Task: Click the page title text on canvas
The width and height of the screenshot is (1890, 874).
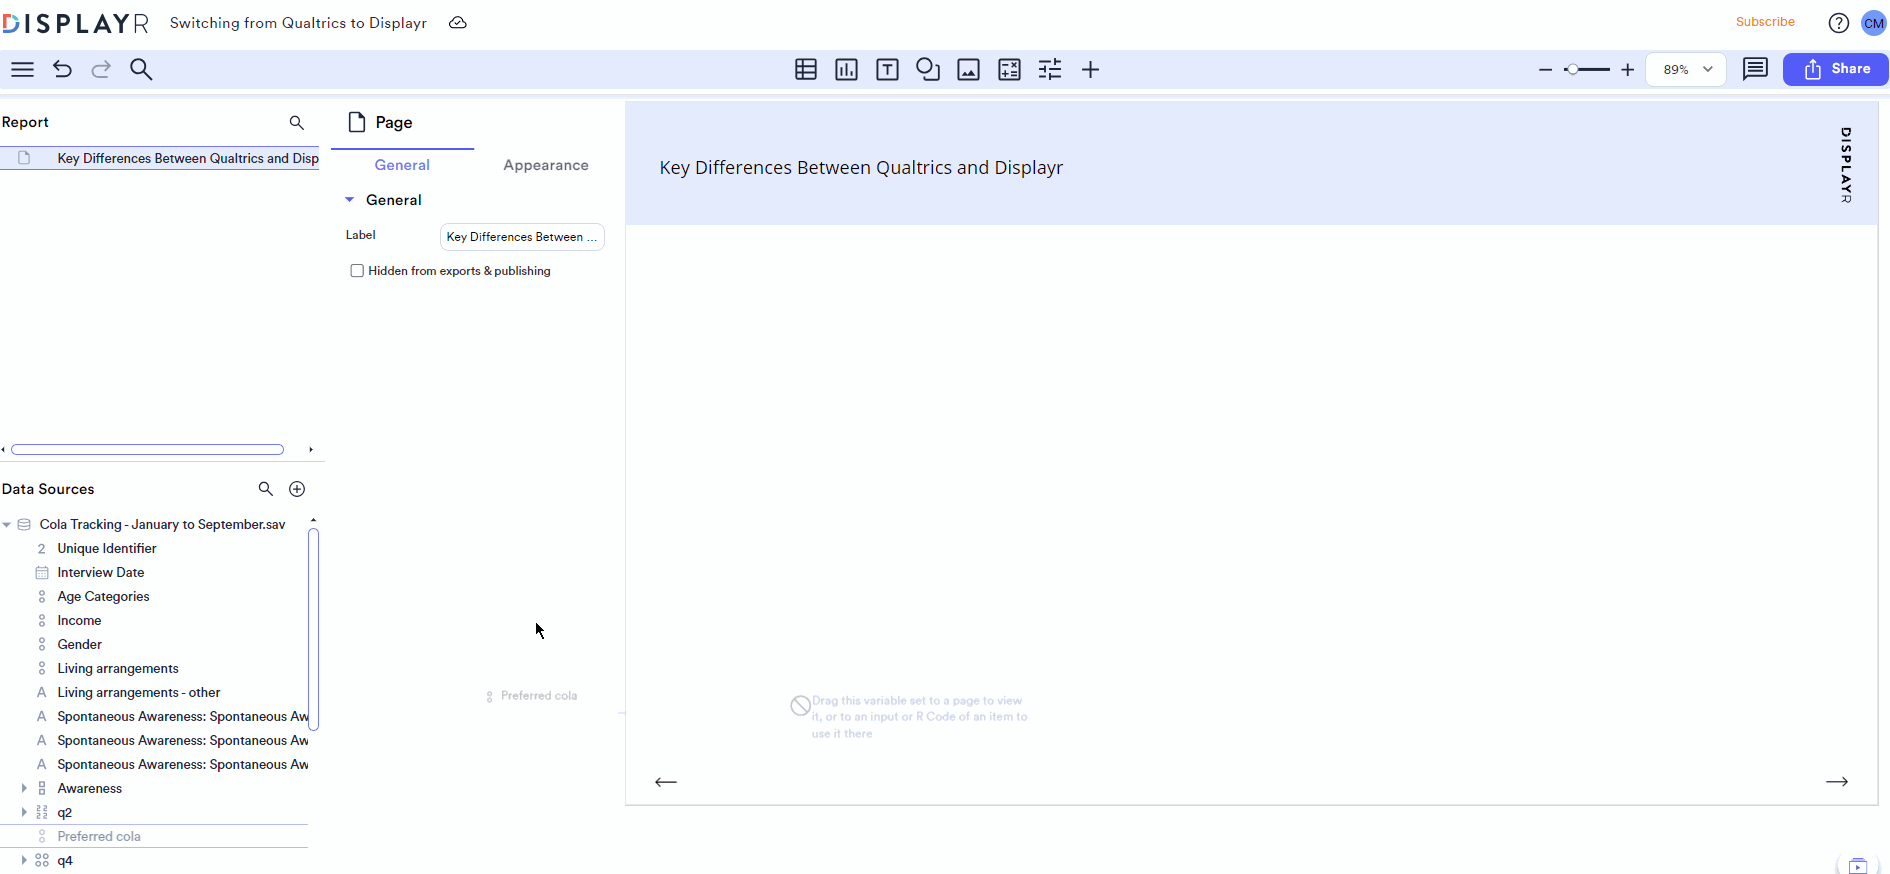Action: (861, 167)
